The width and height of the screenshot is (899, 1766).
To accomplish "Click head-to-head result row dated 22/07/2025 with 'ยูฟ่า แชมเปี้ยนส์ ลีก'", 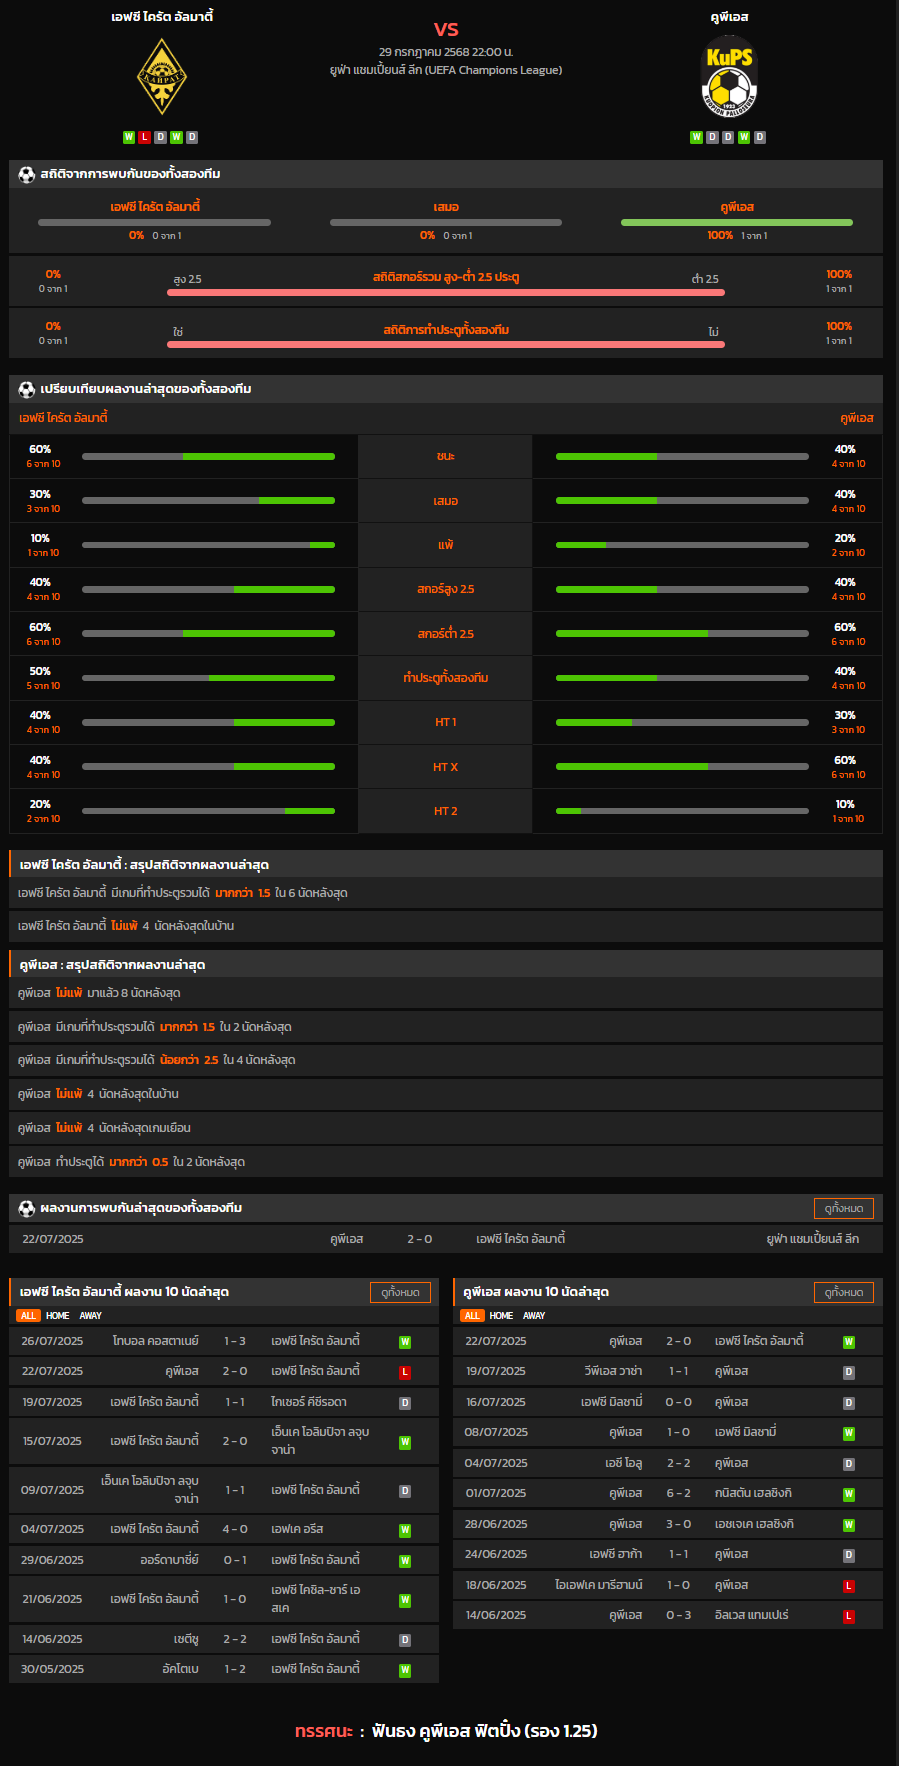I will point(446,1239).
